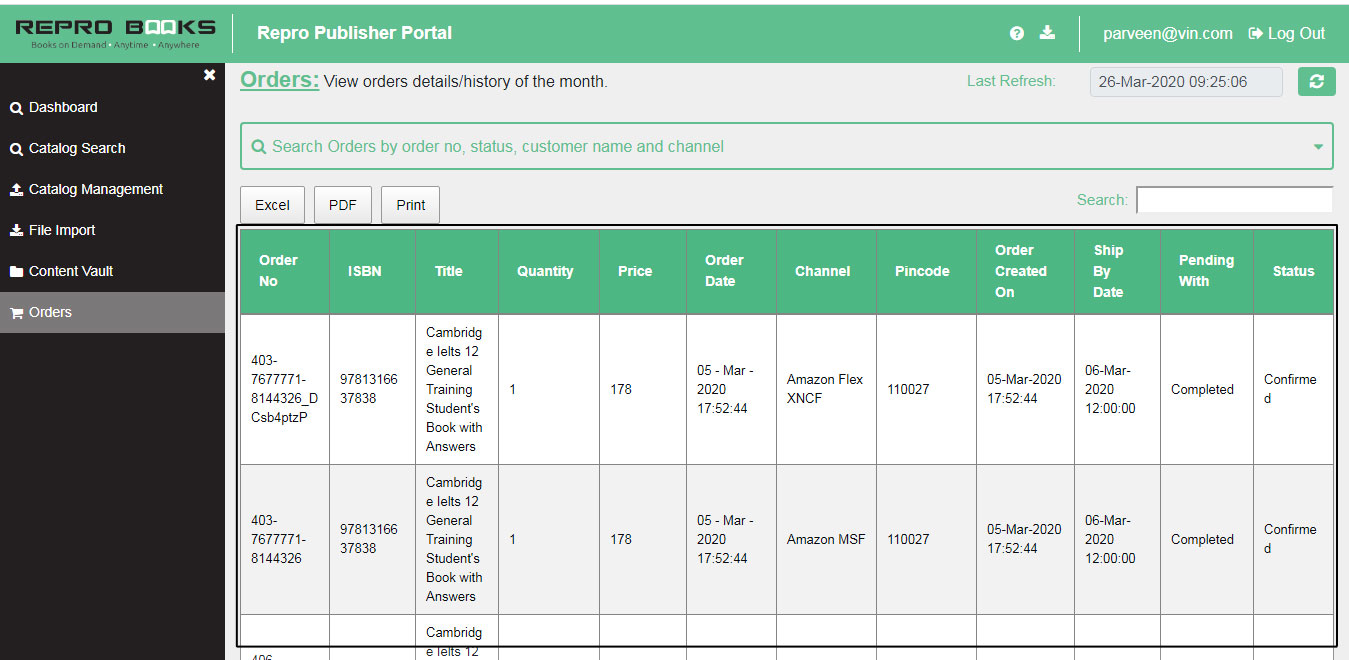Export the orders as PDF
The image size is (1349, 660).
(342, 204)
